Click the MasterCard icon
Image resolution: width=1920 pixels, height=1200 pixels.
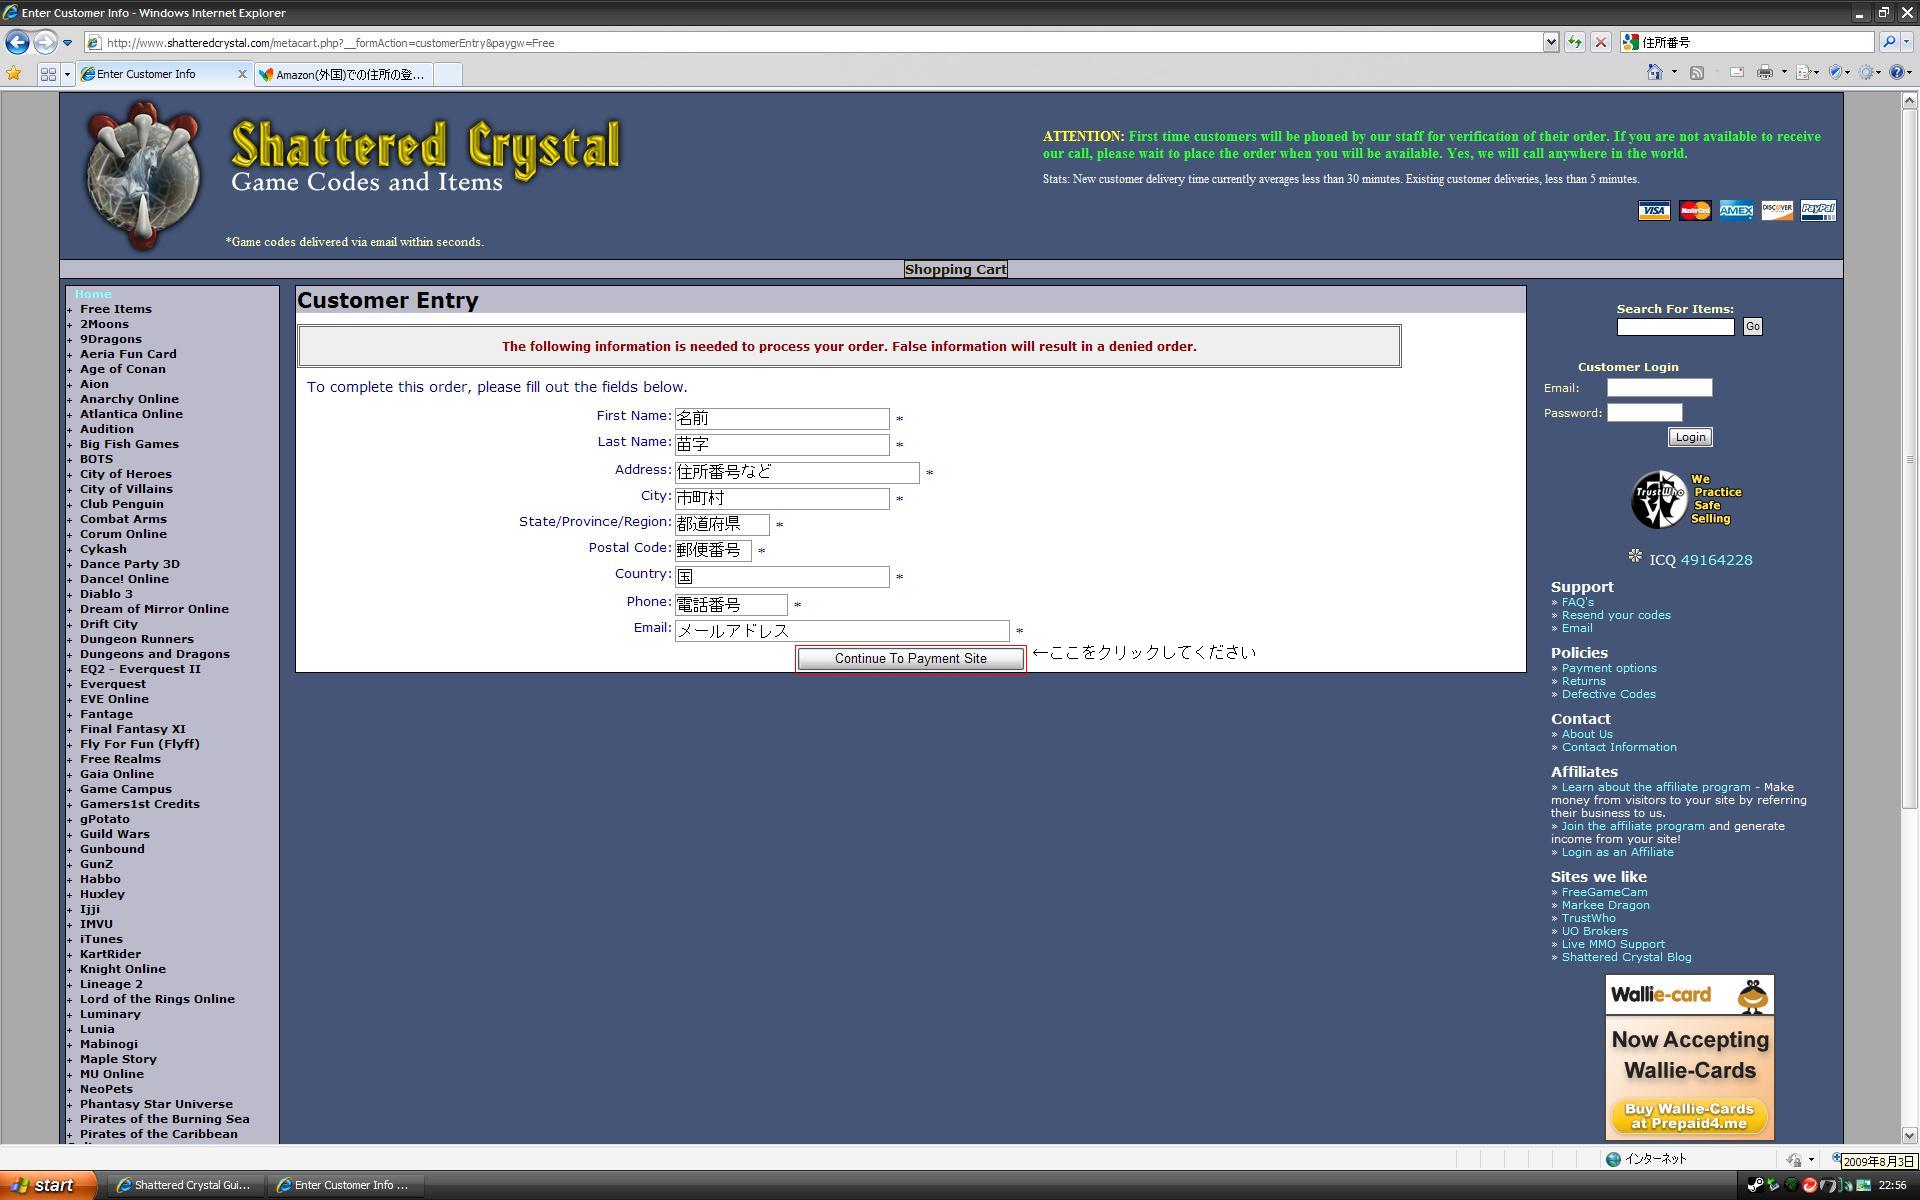pos(1695,210)
